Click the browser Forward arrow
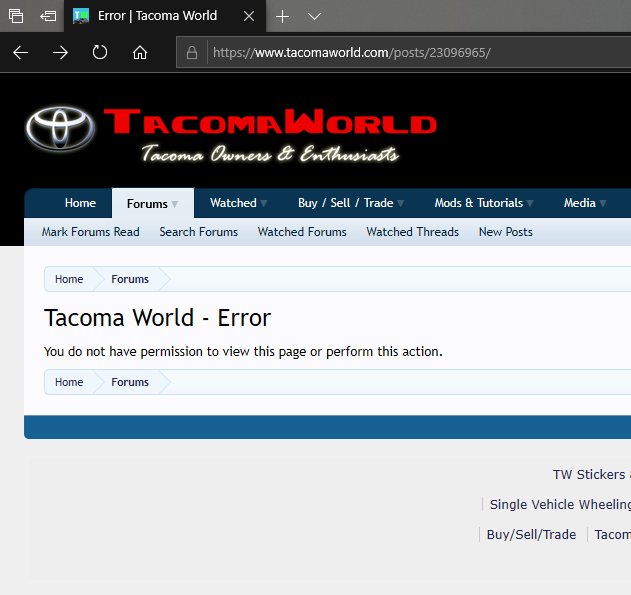This screenshot has height=595, width=631. pyautogui.click(x=60, y=53)
